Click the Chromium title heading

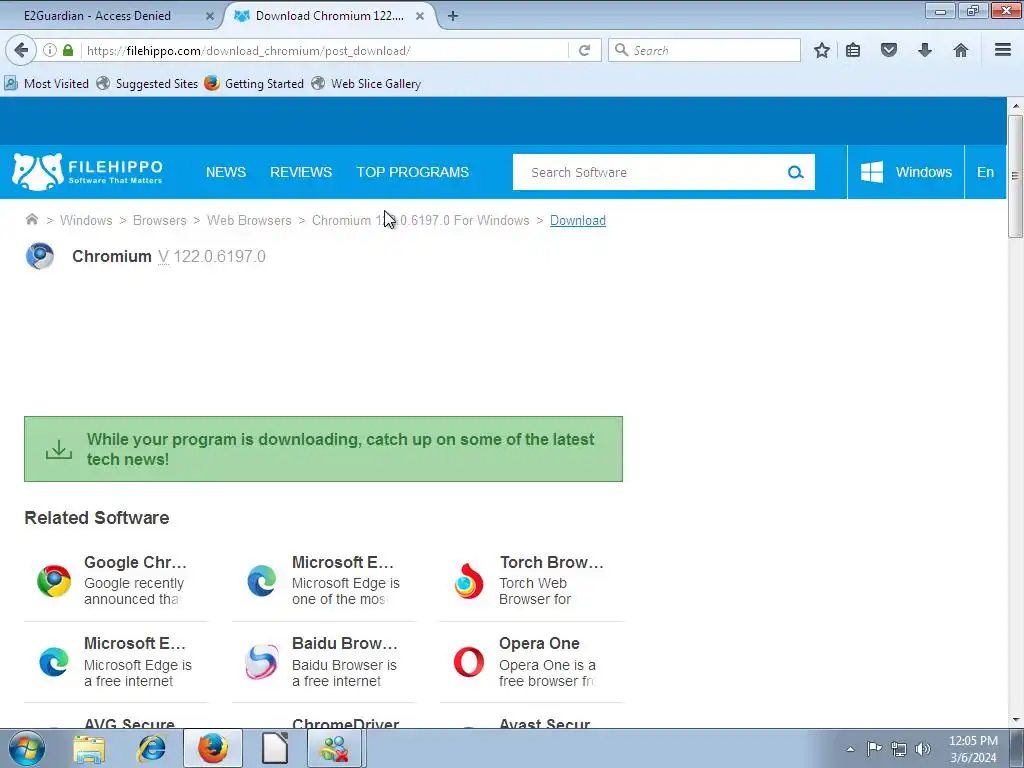click(112, 257)
